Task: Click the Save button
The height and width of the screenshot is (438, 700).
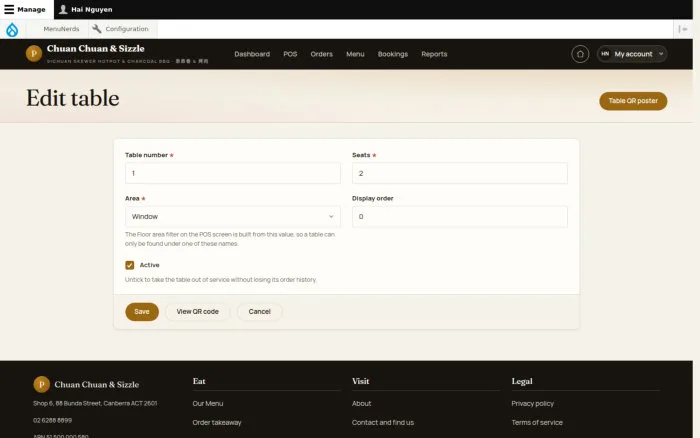Action: tap(142, 312)
